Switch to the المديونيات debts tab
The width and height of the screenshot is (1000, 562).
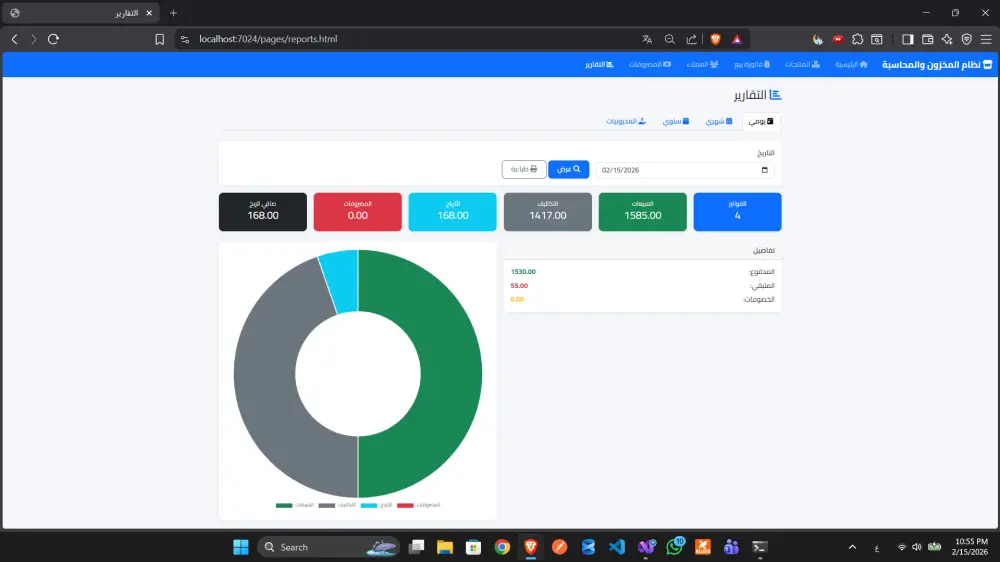pos(626,121)
